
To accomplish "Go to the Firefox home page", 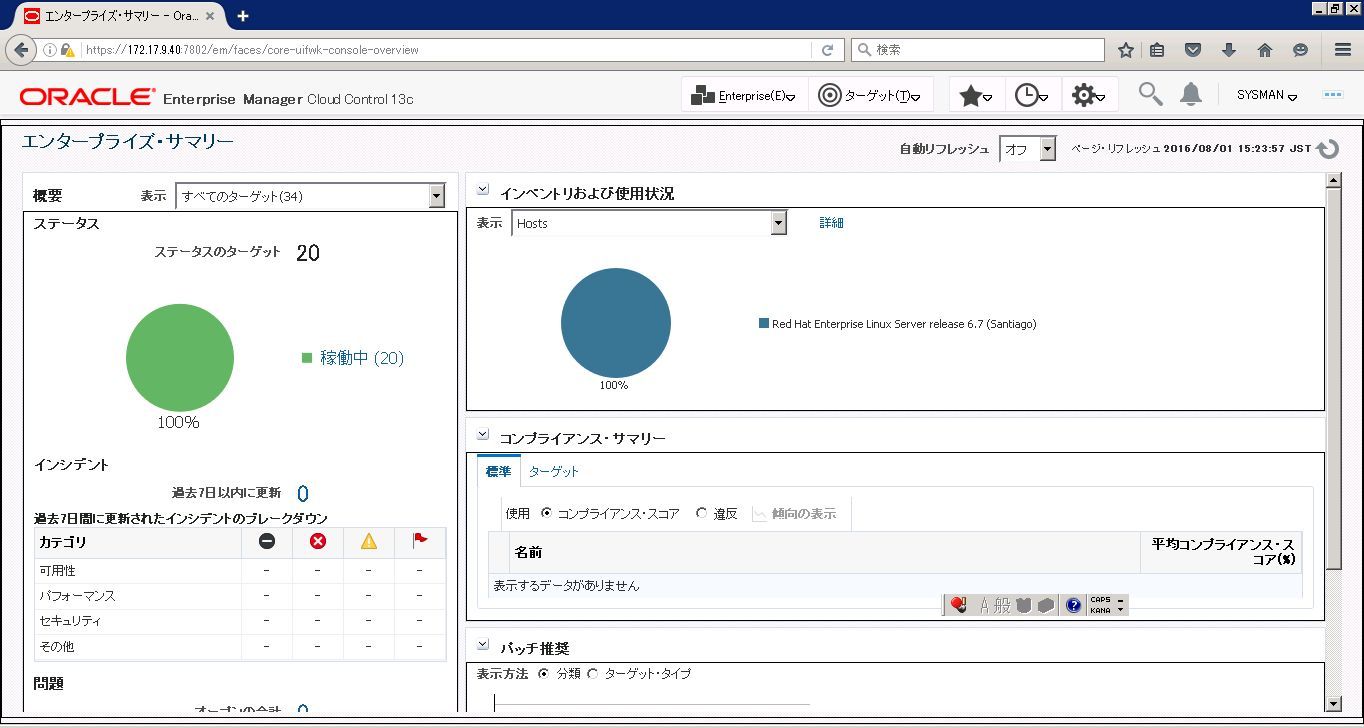I will click(1265, 50).
